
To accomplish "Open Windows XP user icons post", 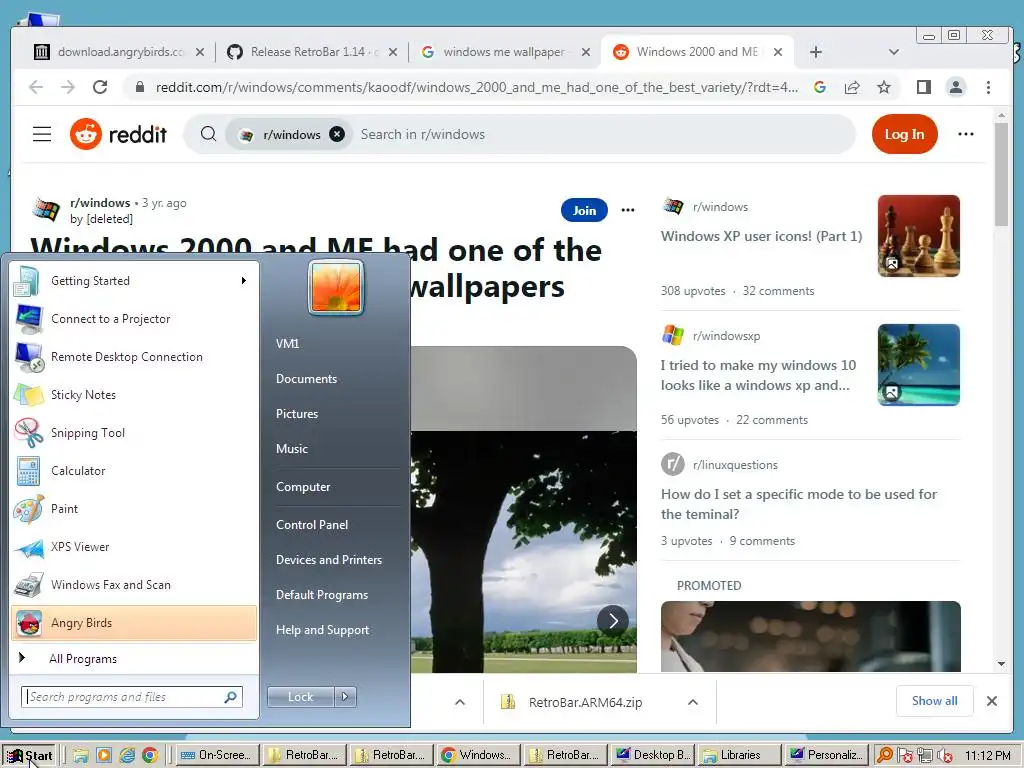I will [761, 236].
